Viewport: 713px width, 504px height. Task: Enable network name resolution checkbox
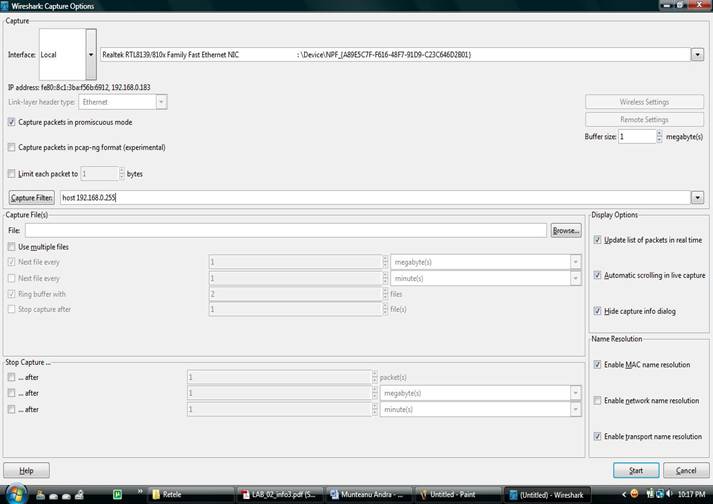(x=597, y=400)
